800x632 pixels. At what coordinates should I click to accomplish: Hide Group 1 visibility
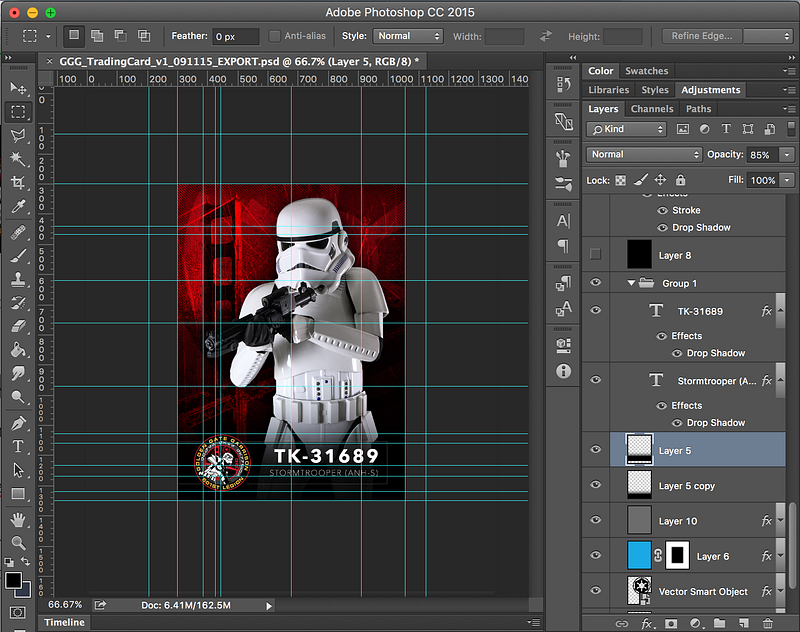(x=595, y=282)
